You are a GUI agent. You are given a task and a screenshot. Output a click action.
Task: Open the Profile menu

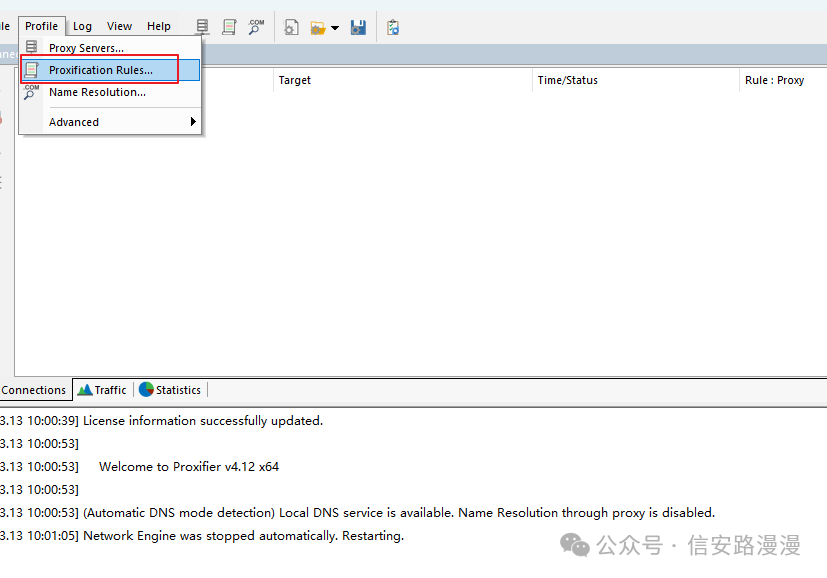[x=41, y=26]
